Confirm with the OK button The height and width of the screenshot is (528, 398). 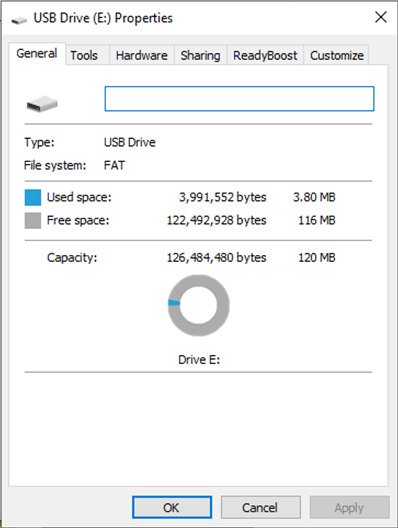(172, 507)
